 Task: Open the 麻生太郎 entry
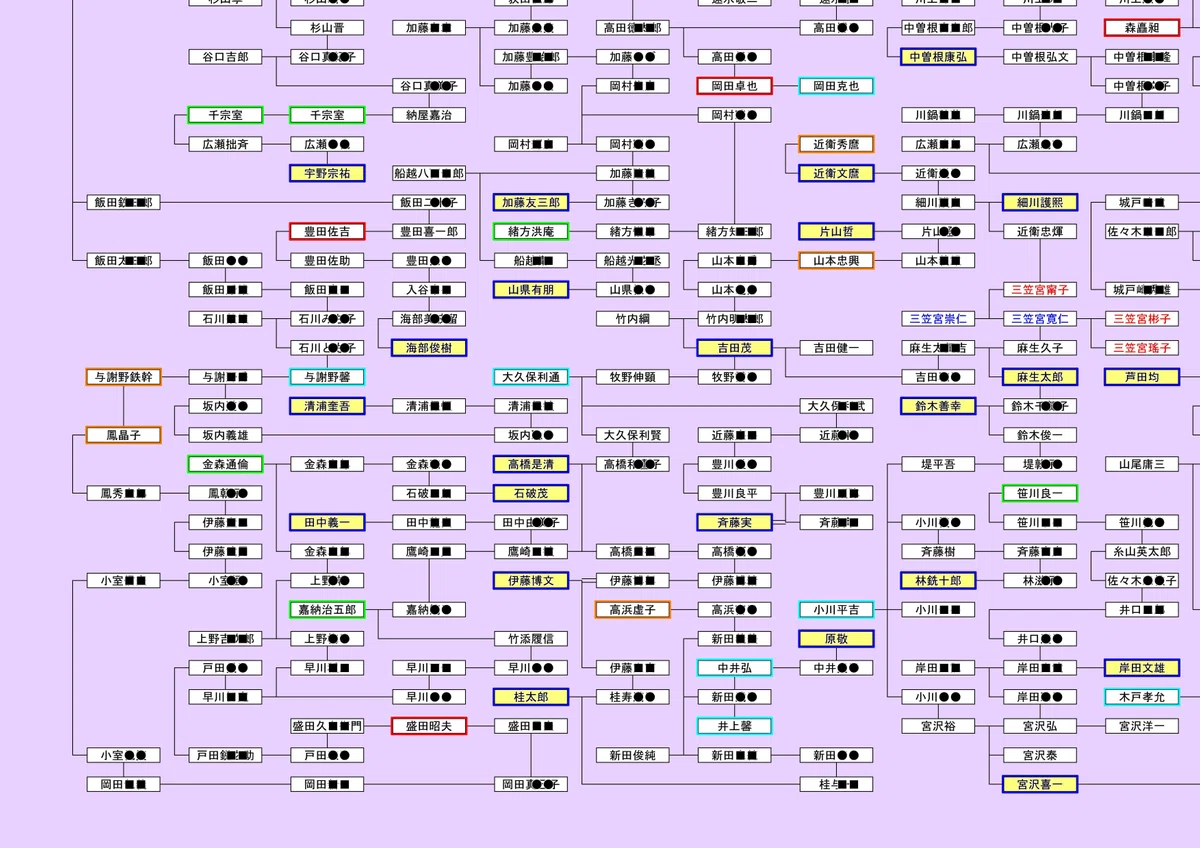(x=1040, y=377)
